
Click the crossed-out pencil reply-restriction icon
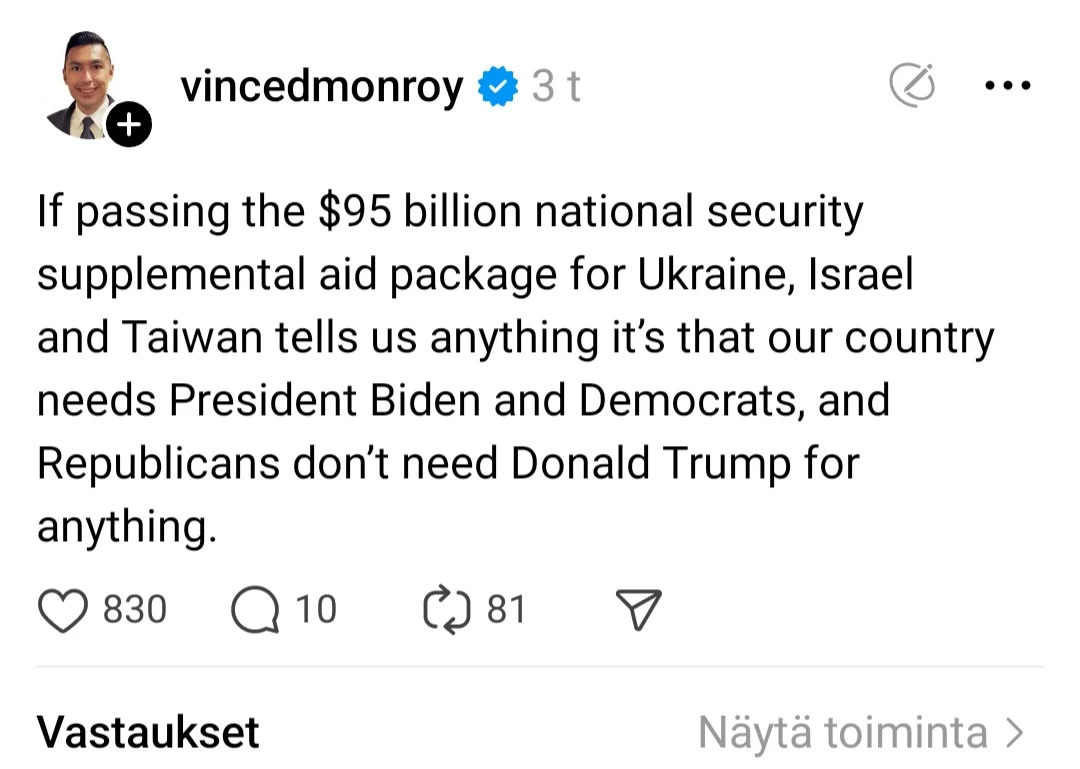click(x=912, y=85)
